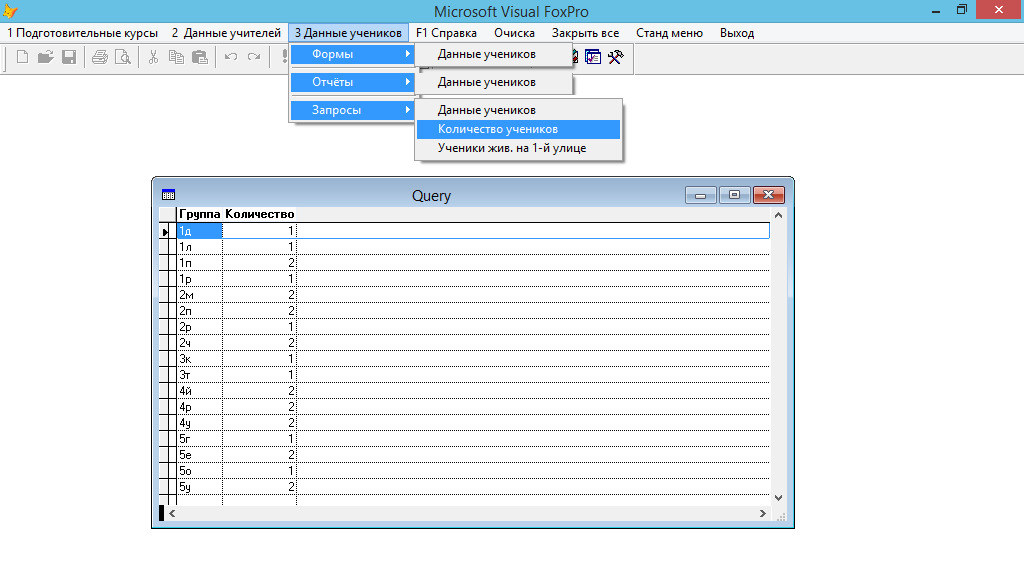This screenshot has width=1024, height=584.
Task: Select the '4й' group cell
Action: click(200, 391)
